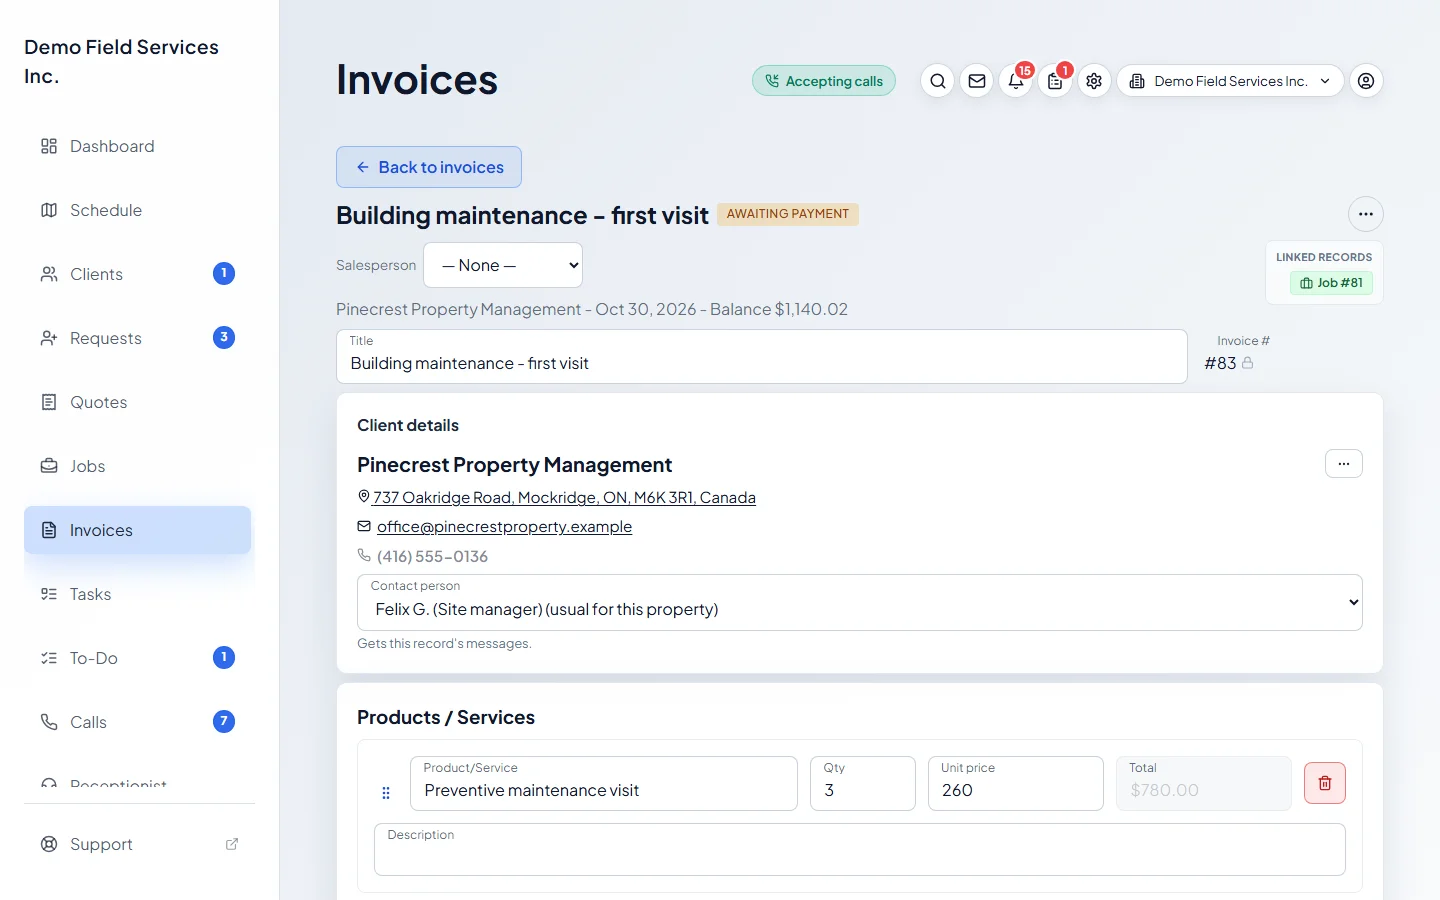Email office@pinecrestproperty.example
The width and height of the screenshot is (1440, 900).
(x=504, y=526)
